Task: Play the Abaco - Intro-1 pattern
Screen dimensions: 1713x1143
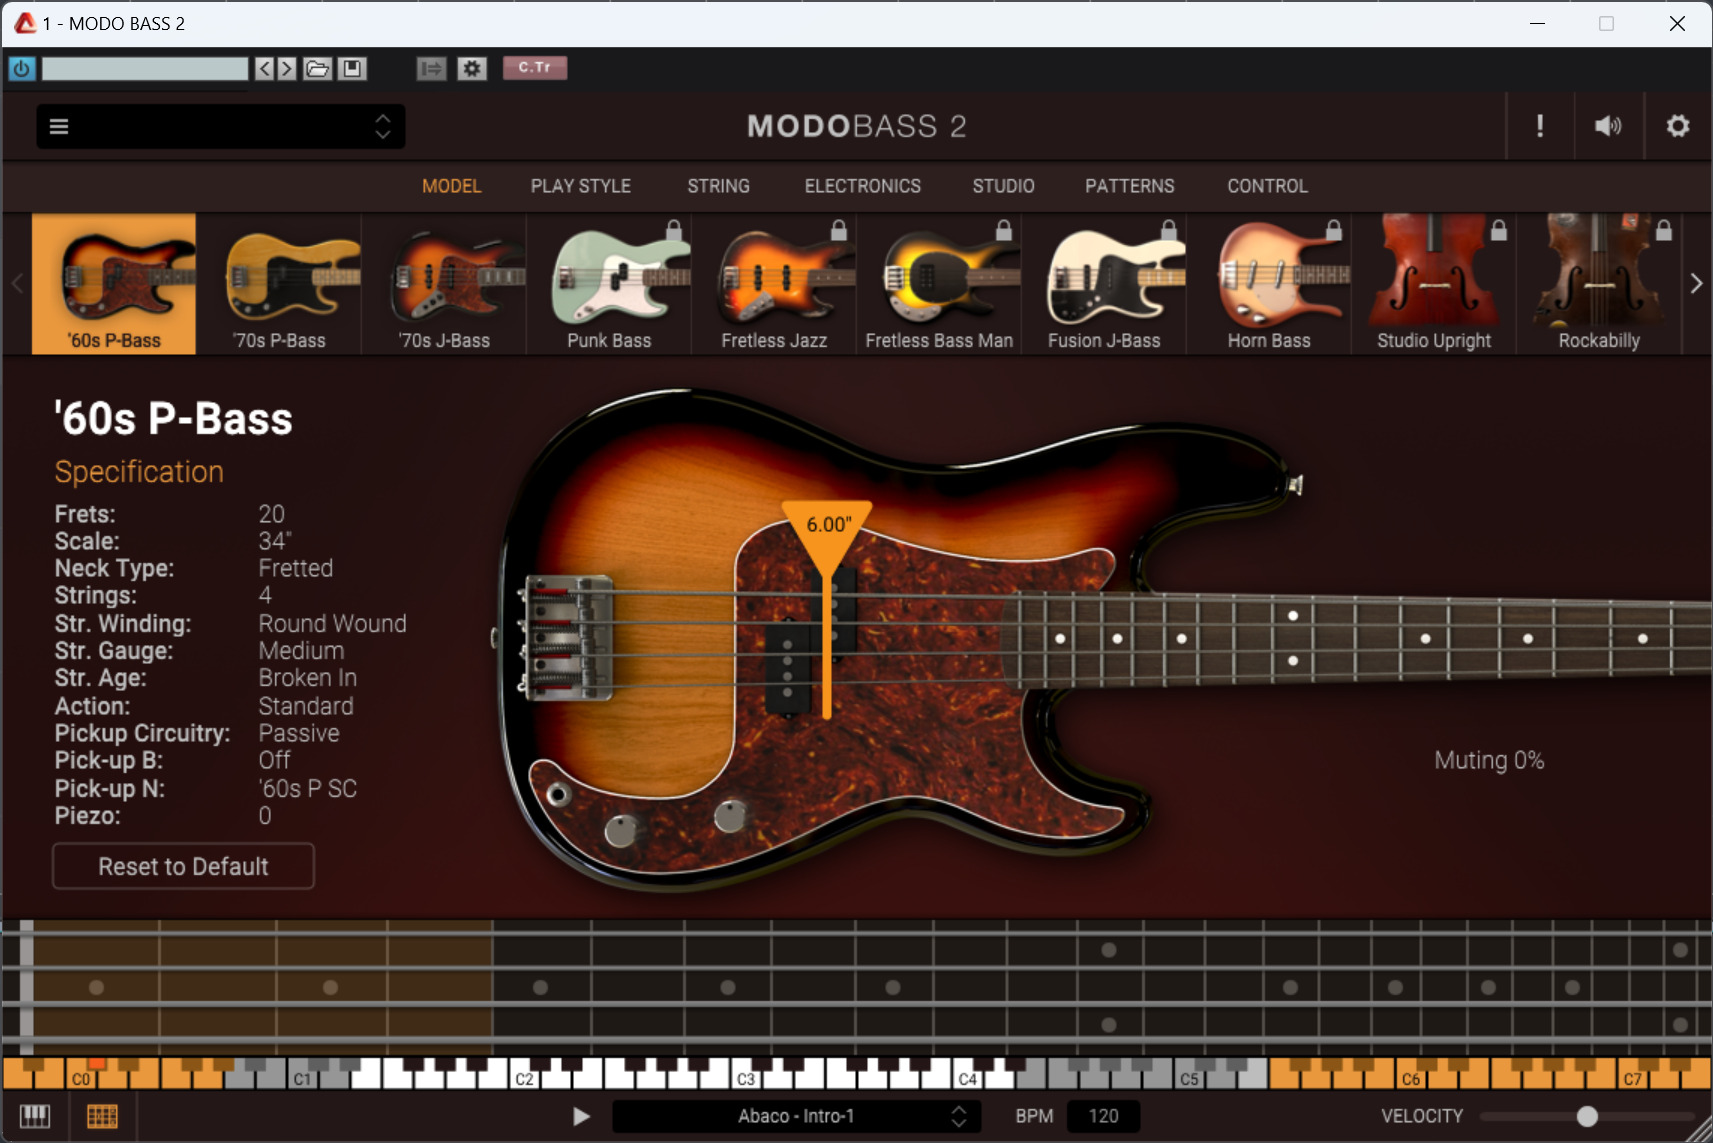Action: point(581,1116)
